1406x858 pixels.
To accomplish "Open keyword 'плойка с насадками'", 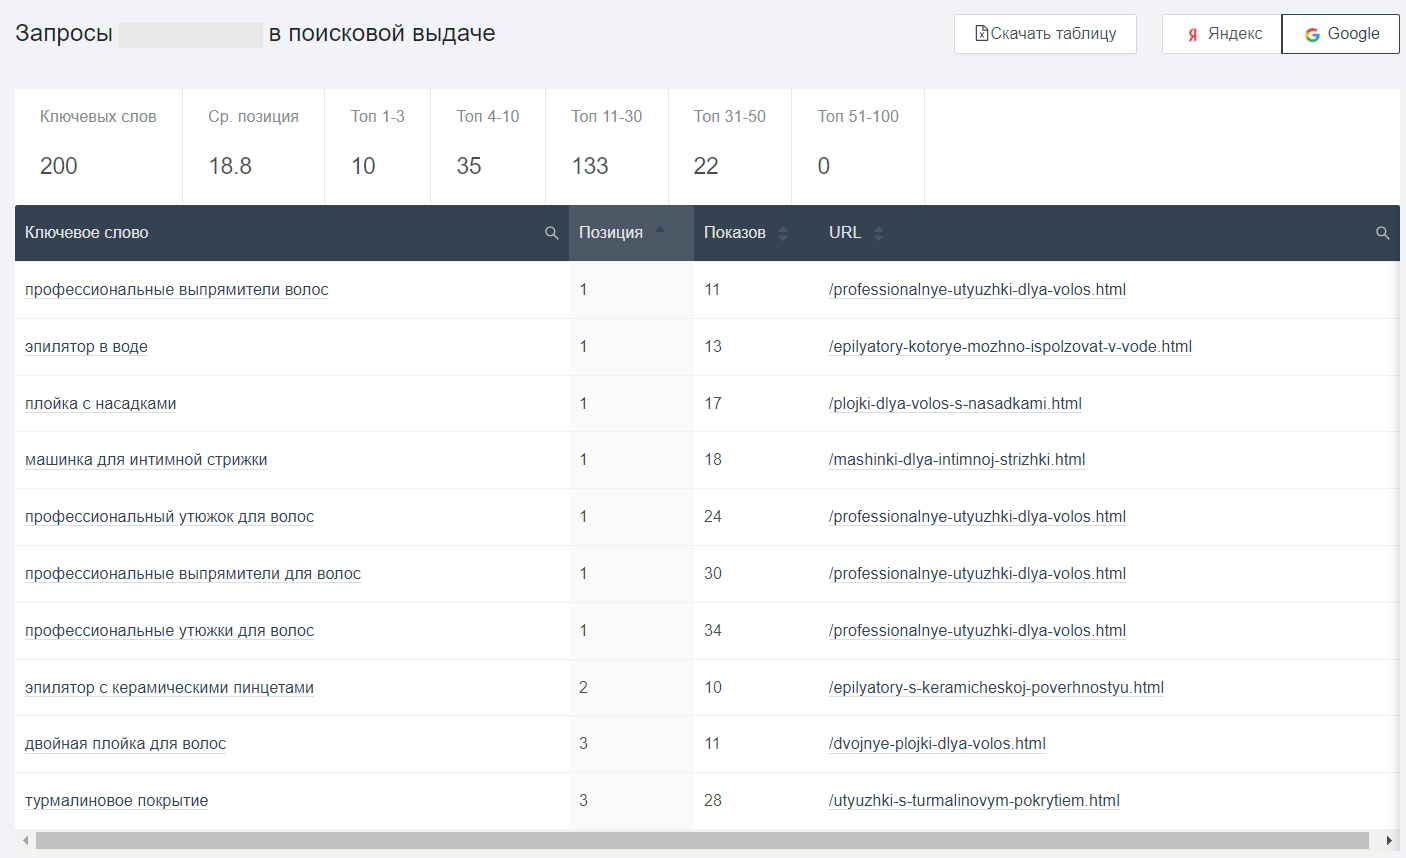I will [100, 404].
